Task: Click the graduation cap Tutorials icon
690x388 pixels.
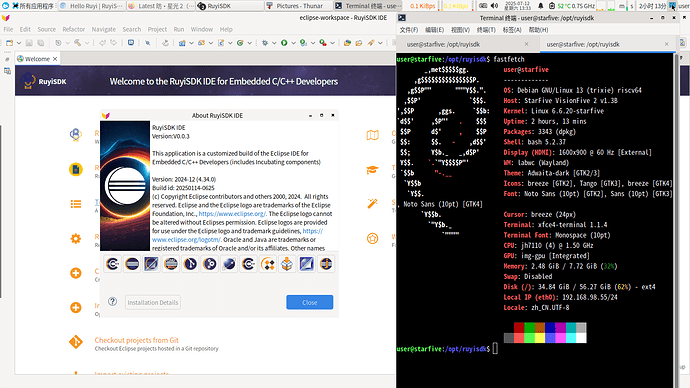Action: (372, 170)
